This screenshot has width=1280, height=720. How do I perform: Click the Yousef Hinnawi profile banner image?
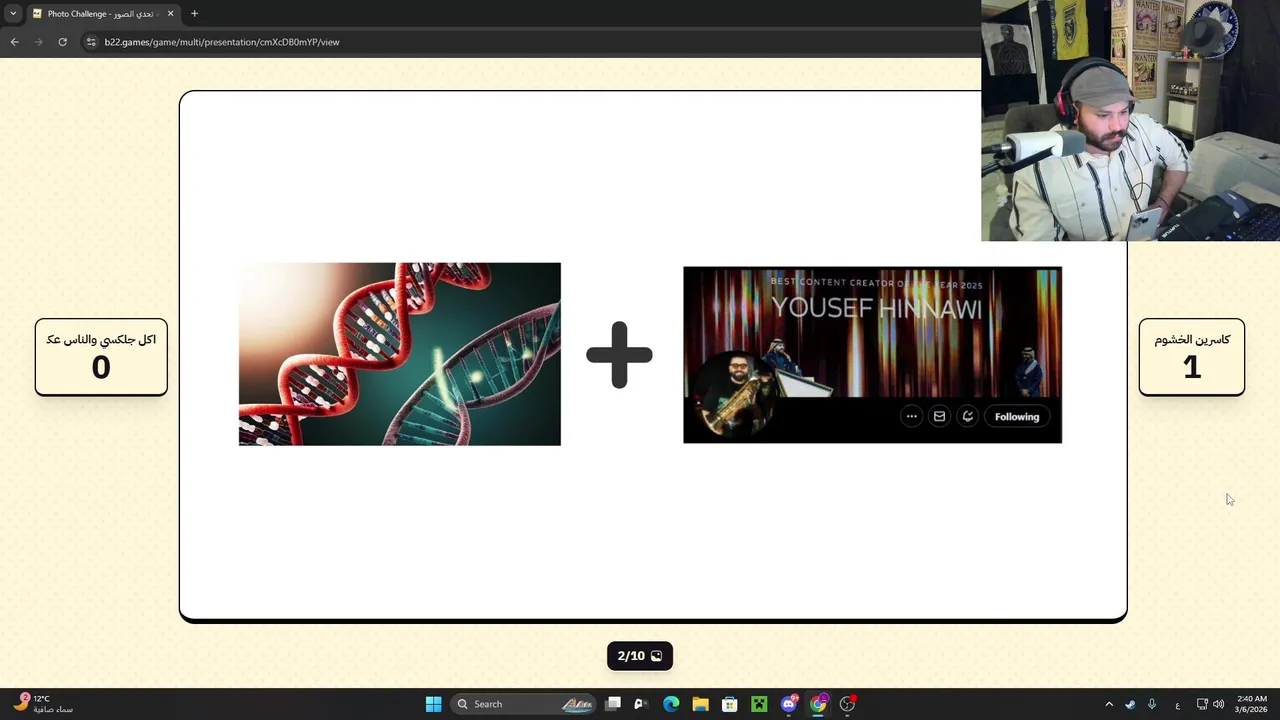[872, 355]
